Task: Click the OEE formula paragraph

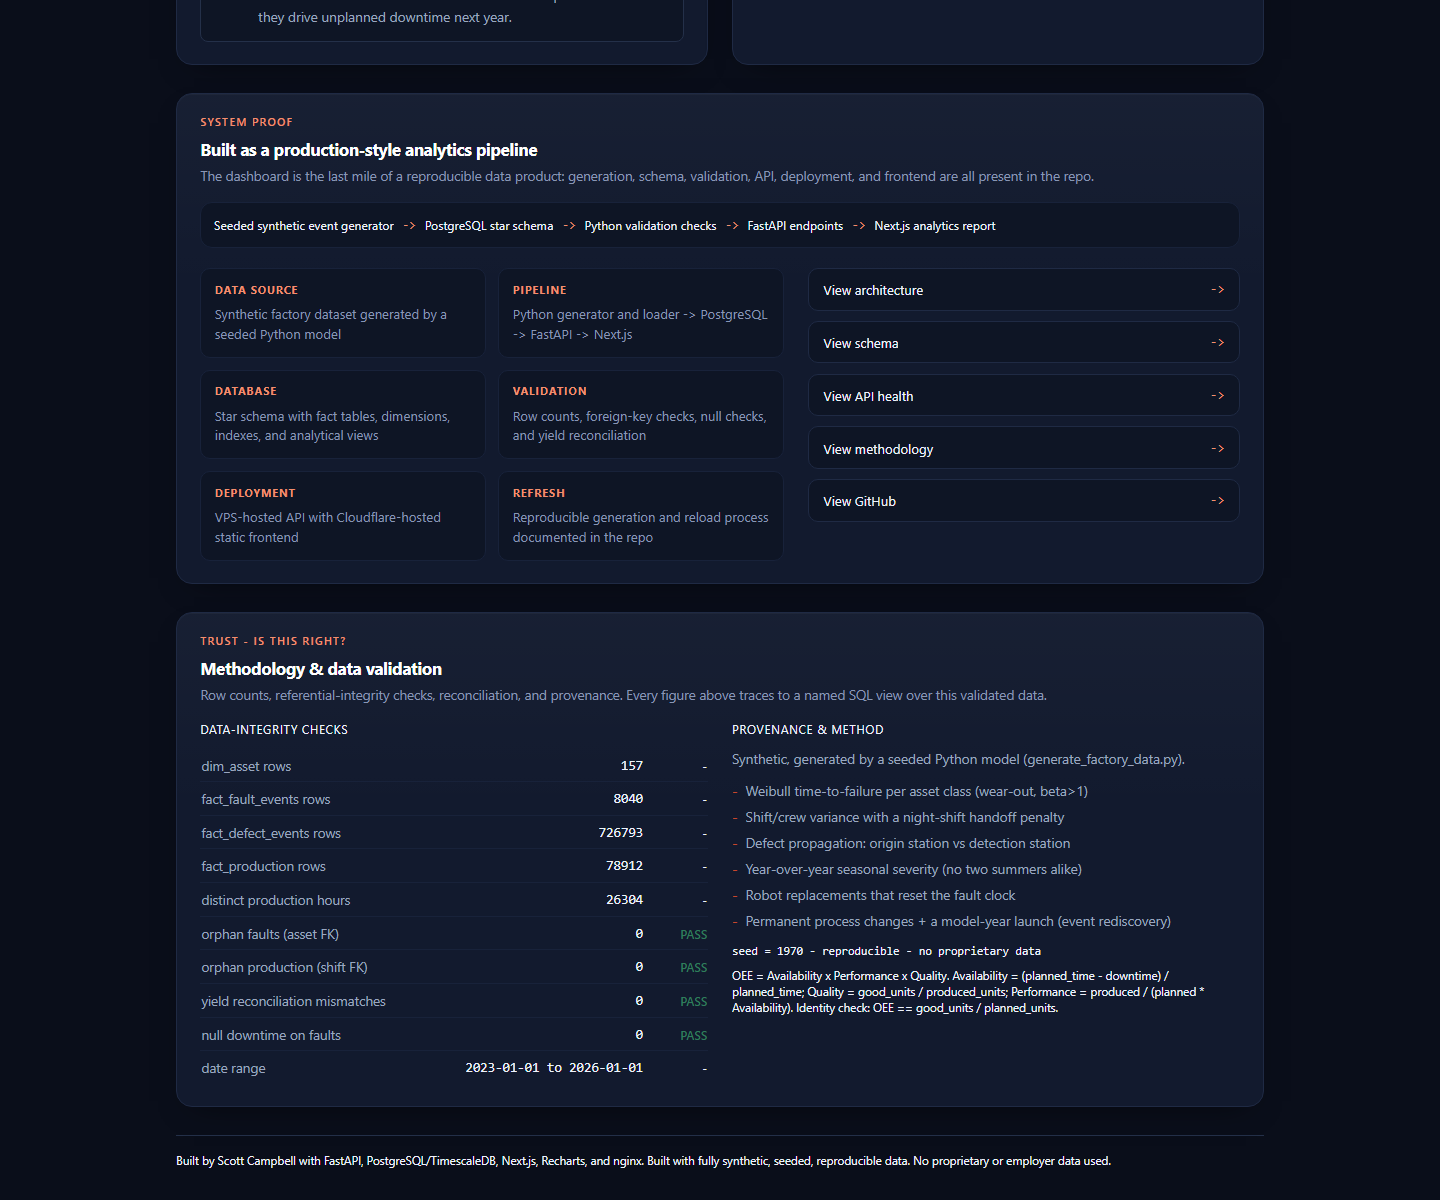Action: point(968,992)
